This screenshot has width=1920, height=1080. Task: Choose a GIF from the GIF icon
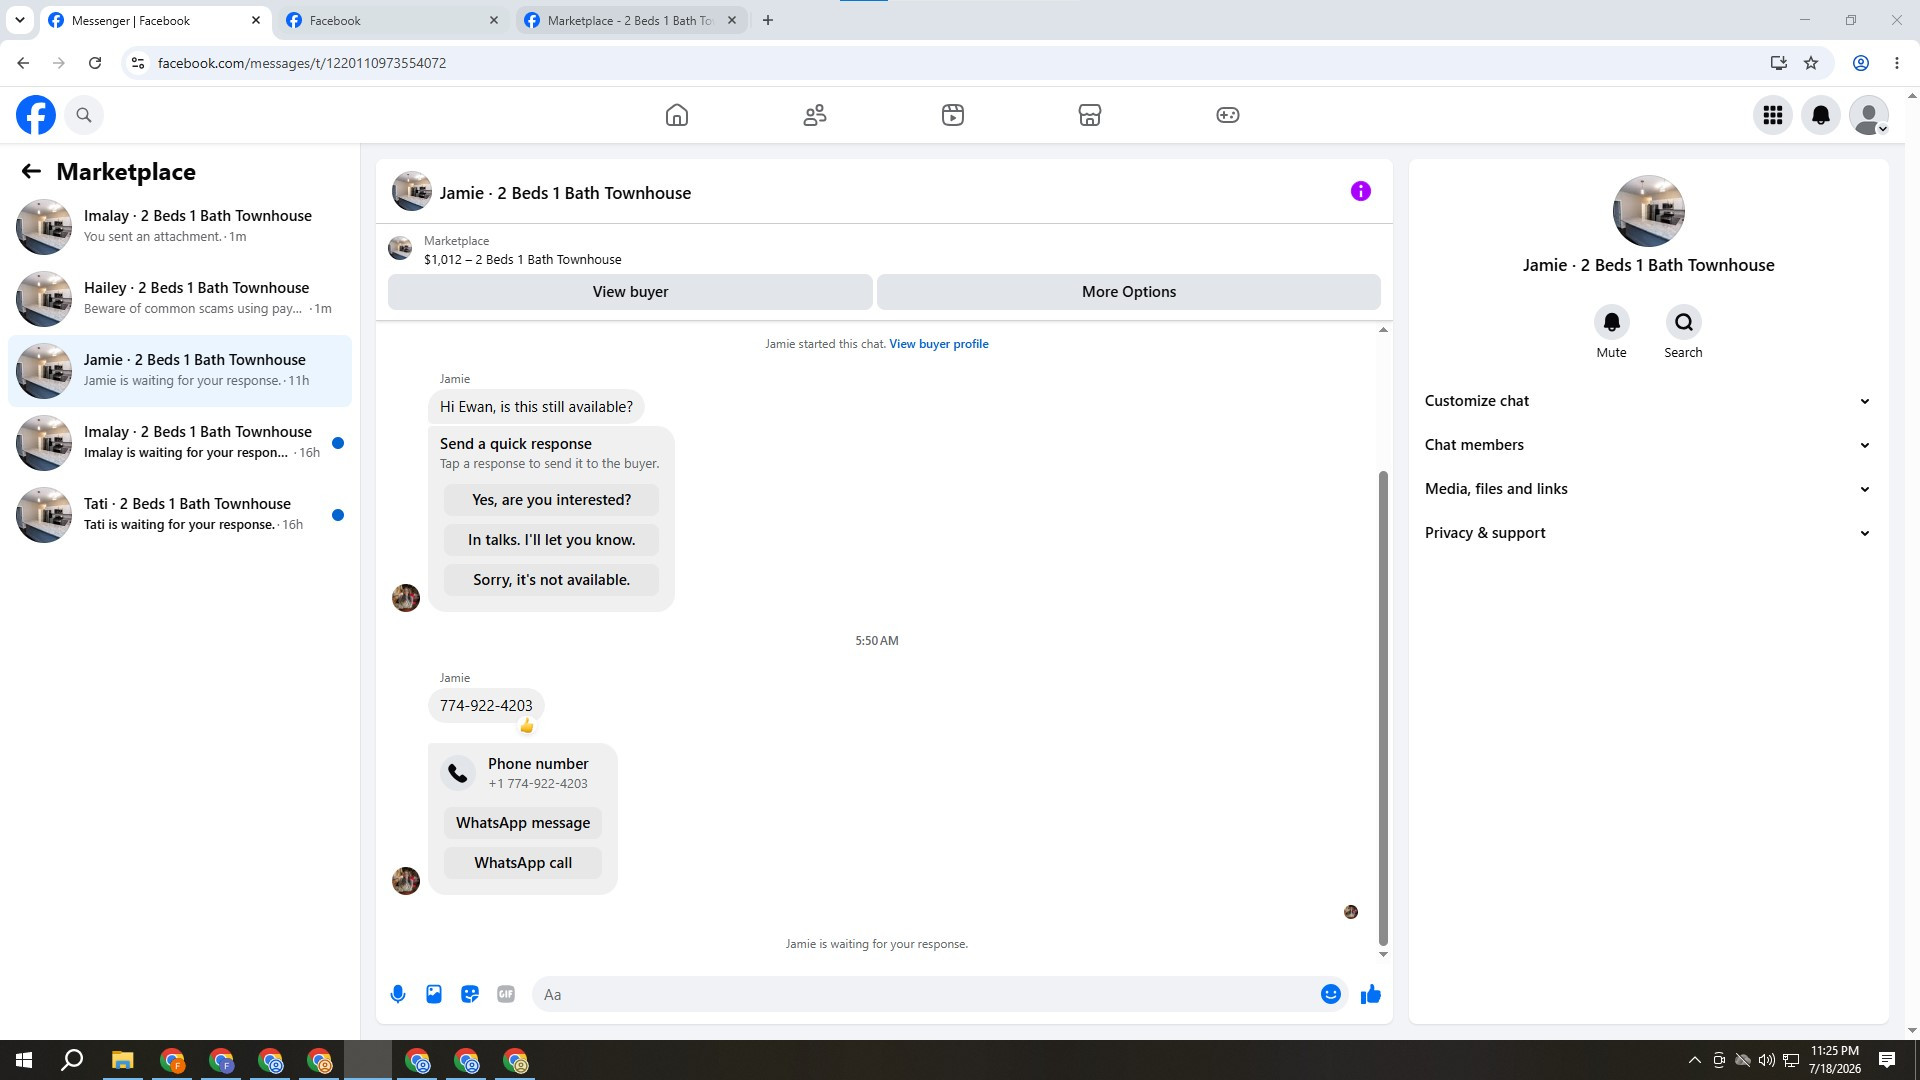[x=506, y=994]
